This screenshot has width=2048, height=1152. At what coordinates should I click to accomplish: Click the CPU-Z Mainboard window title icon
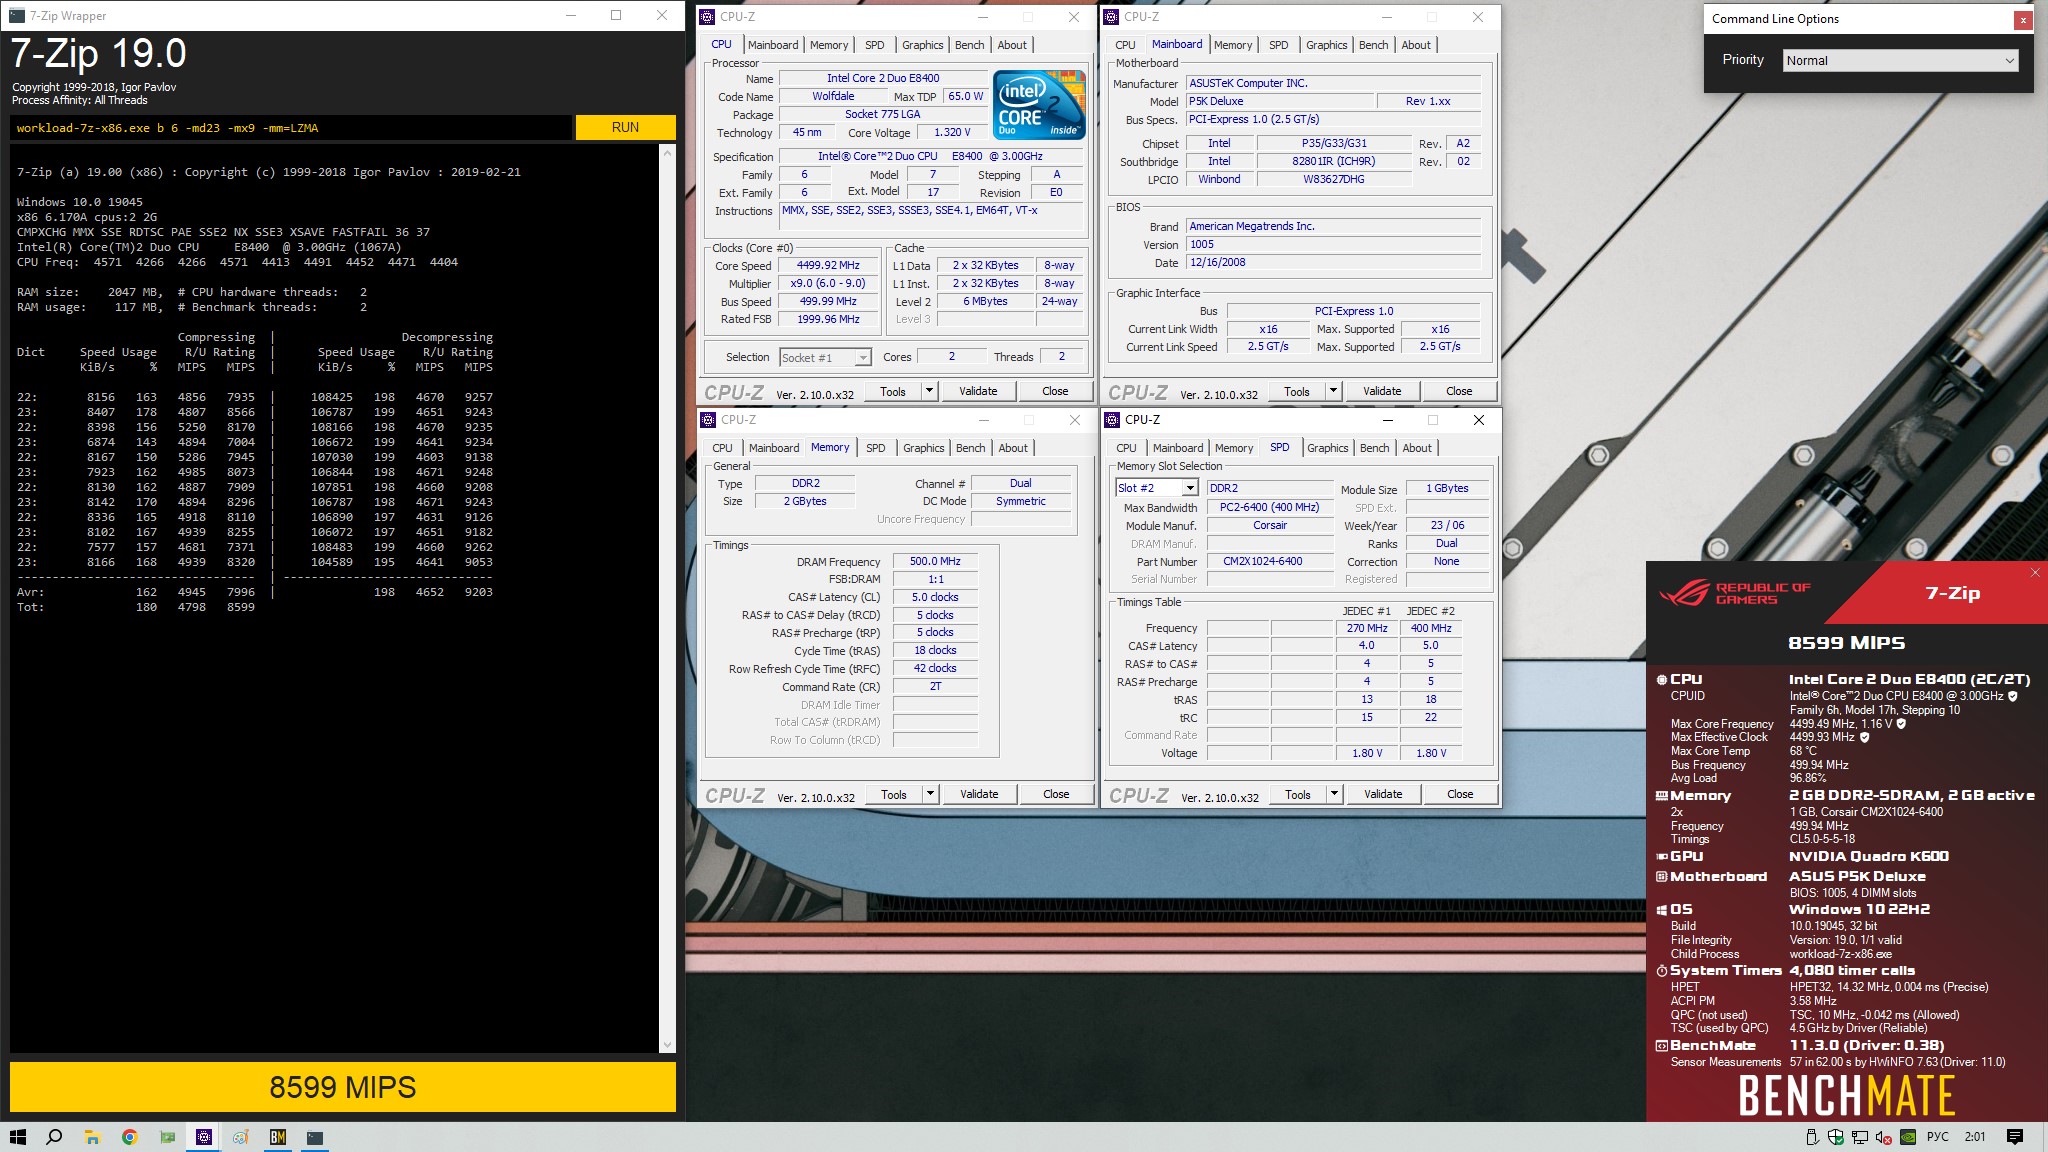pos(1111,16)
